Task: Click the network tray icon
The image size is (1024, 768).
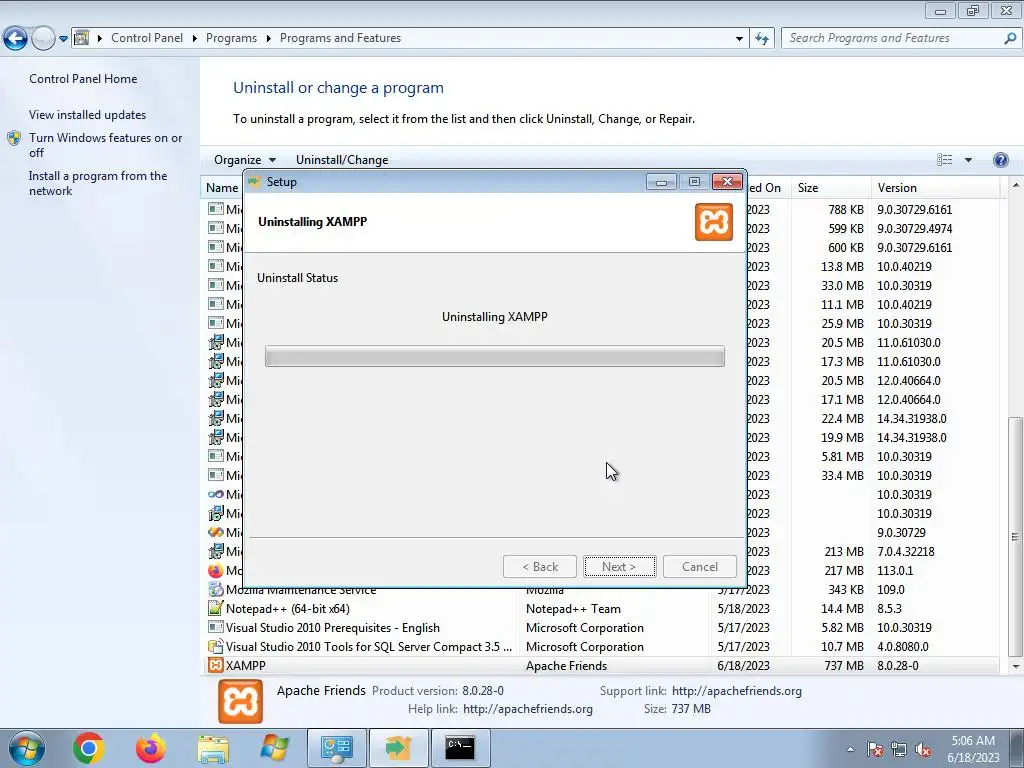Action: (899, 749)
